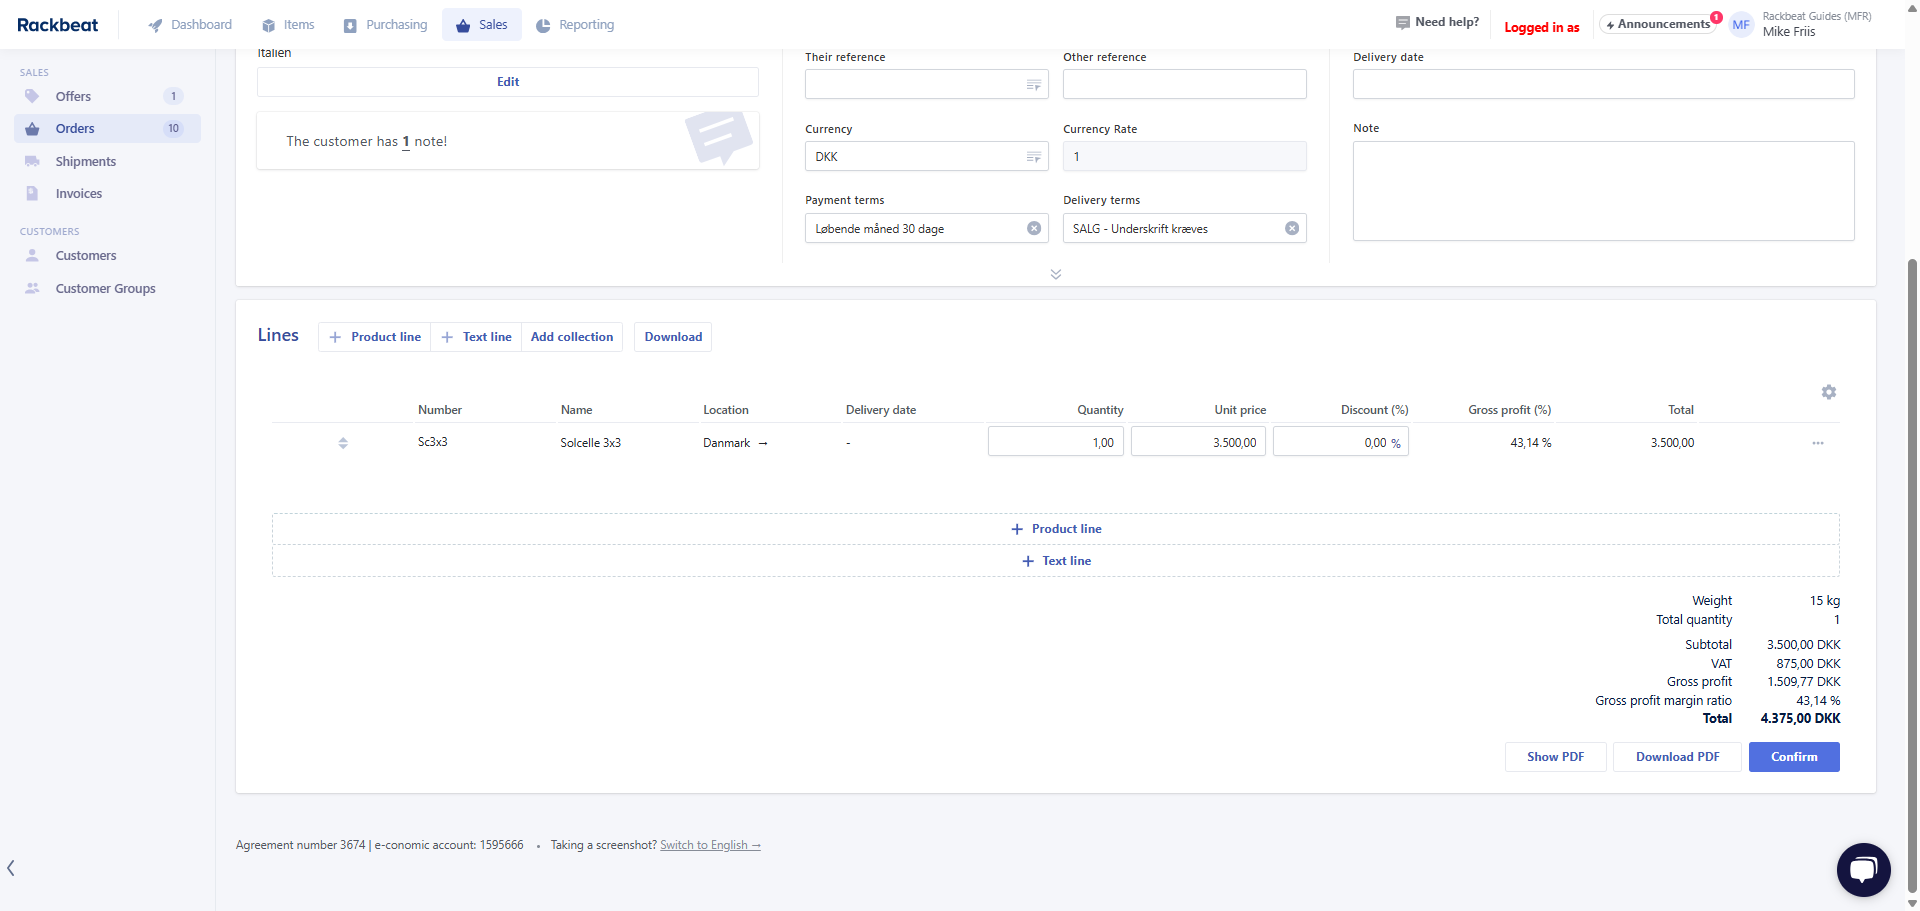Clear the payment terms field

click(1034, 229)
